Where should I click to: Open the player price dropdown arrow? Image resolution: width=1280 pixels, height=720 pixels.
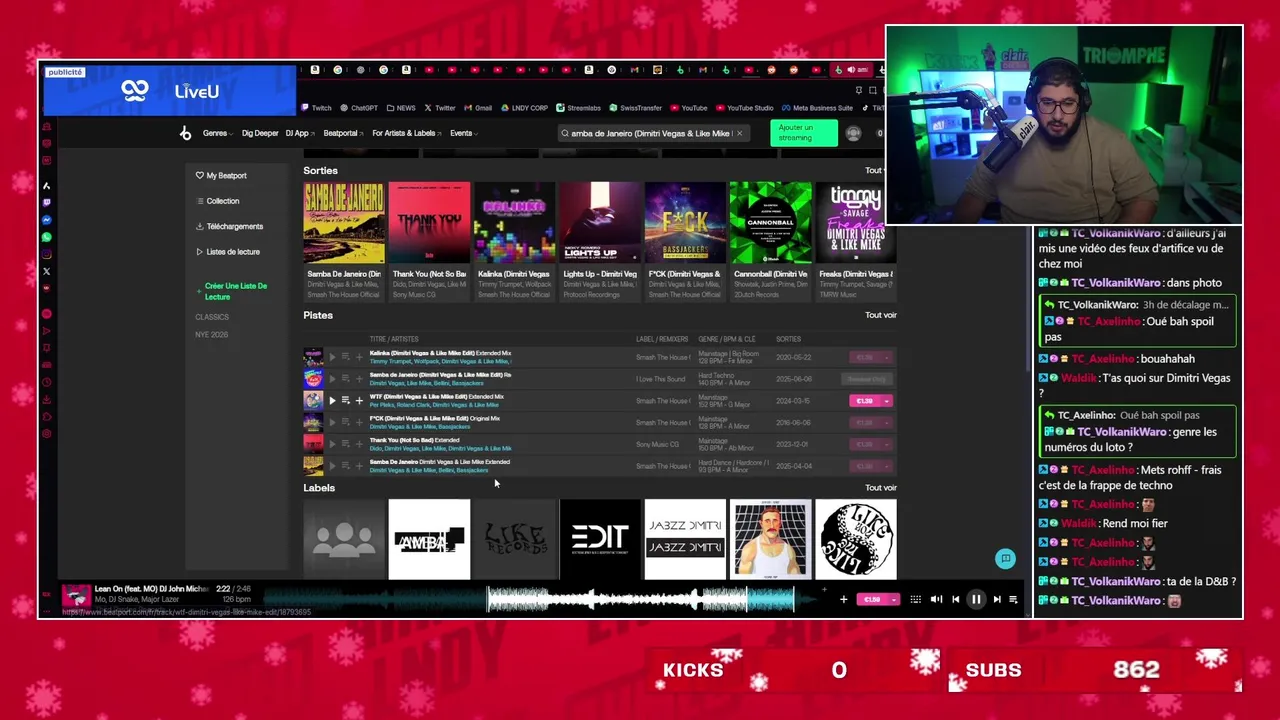pos(893,599)
